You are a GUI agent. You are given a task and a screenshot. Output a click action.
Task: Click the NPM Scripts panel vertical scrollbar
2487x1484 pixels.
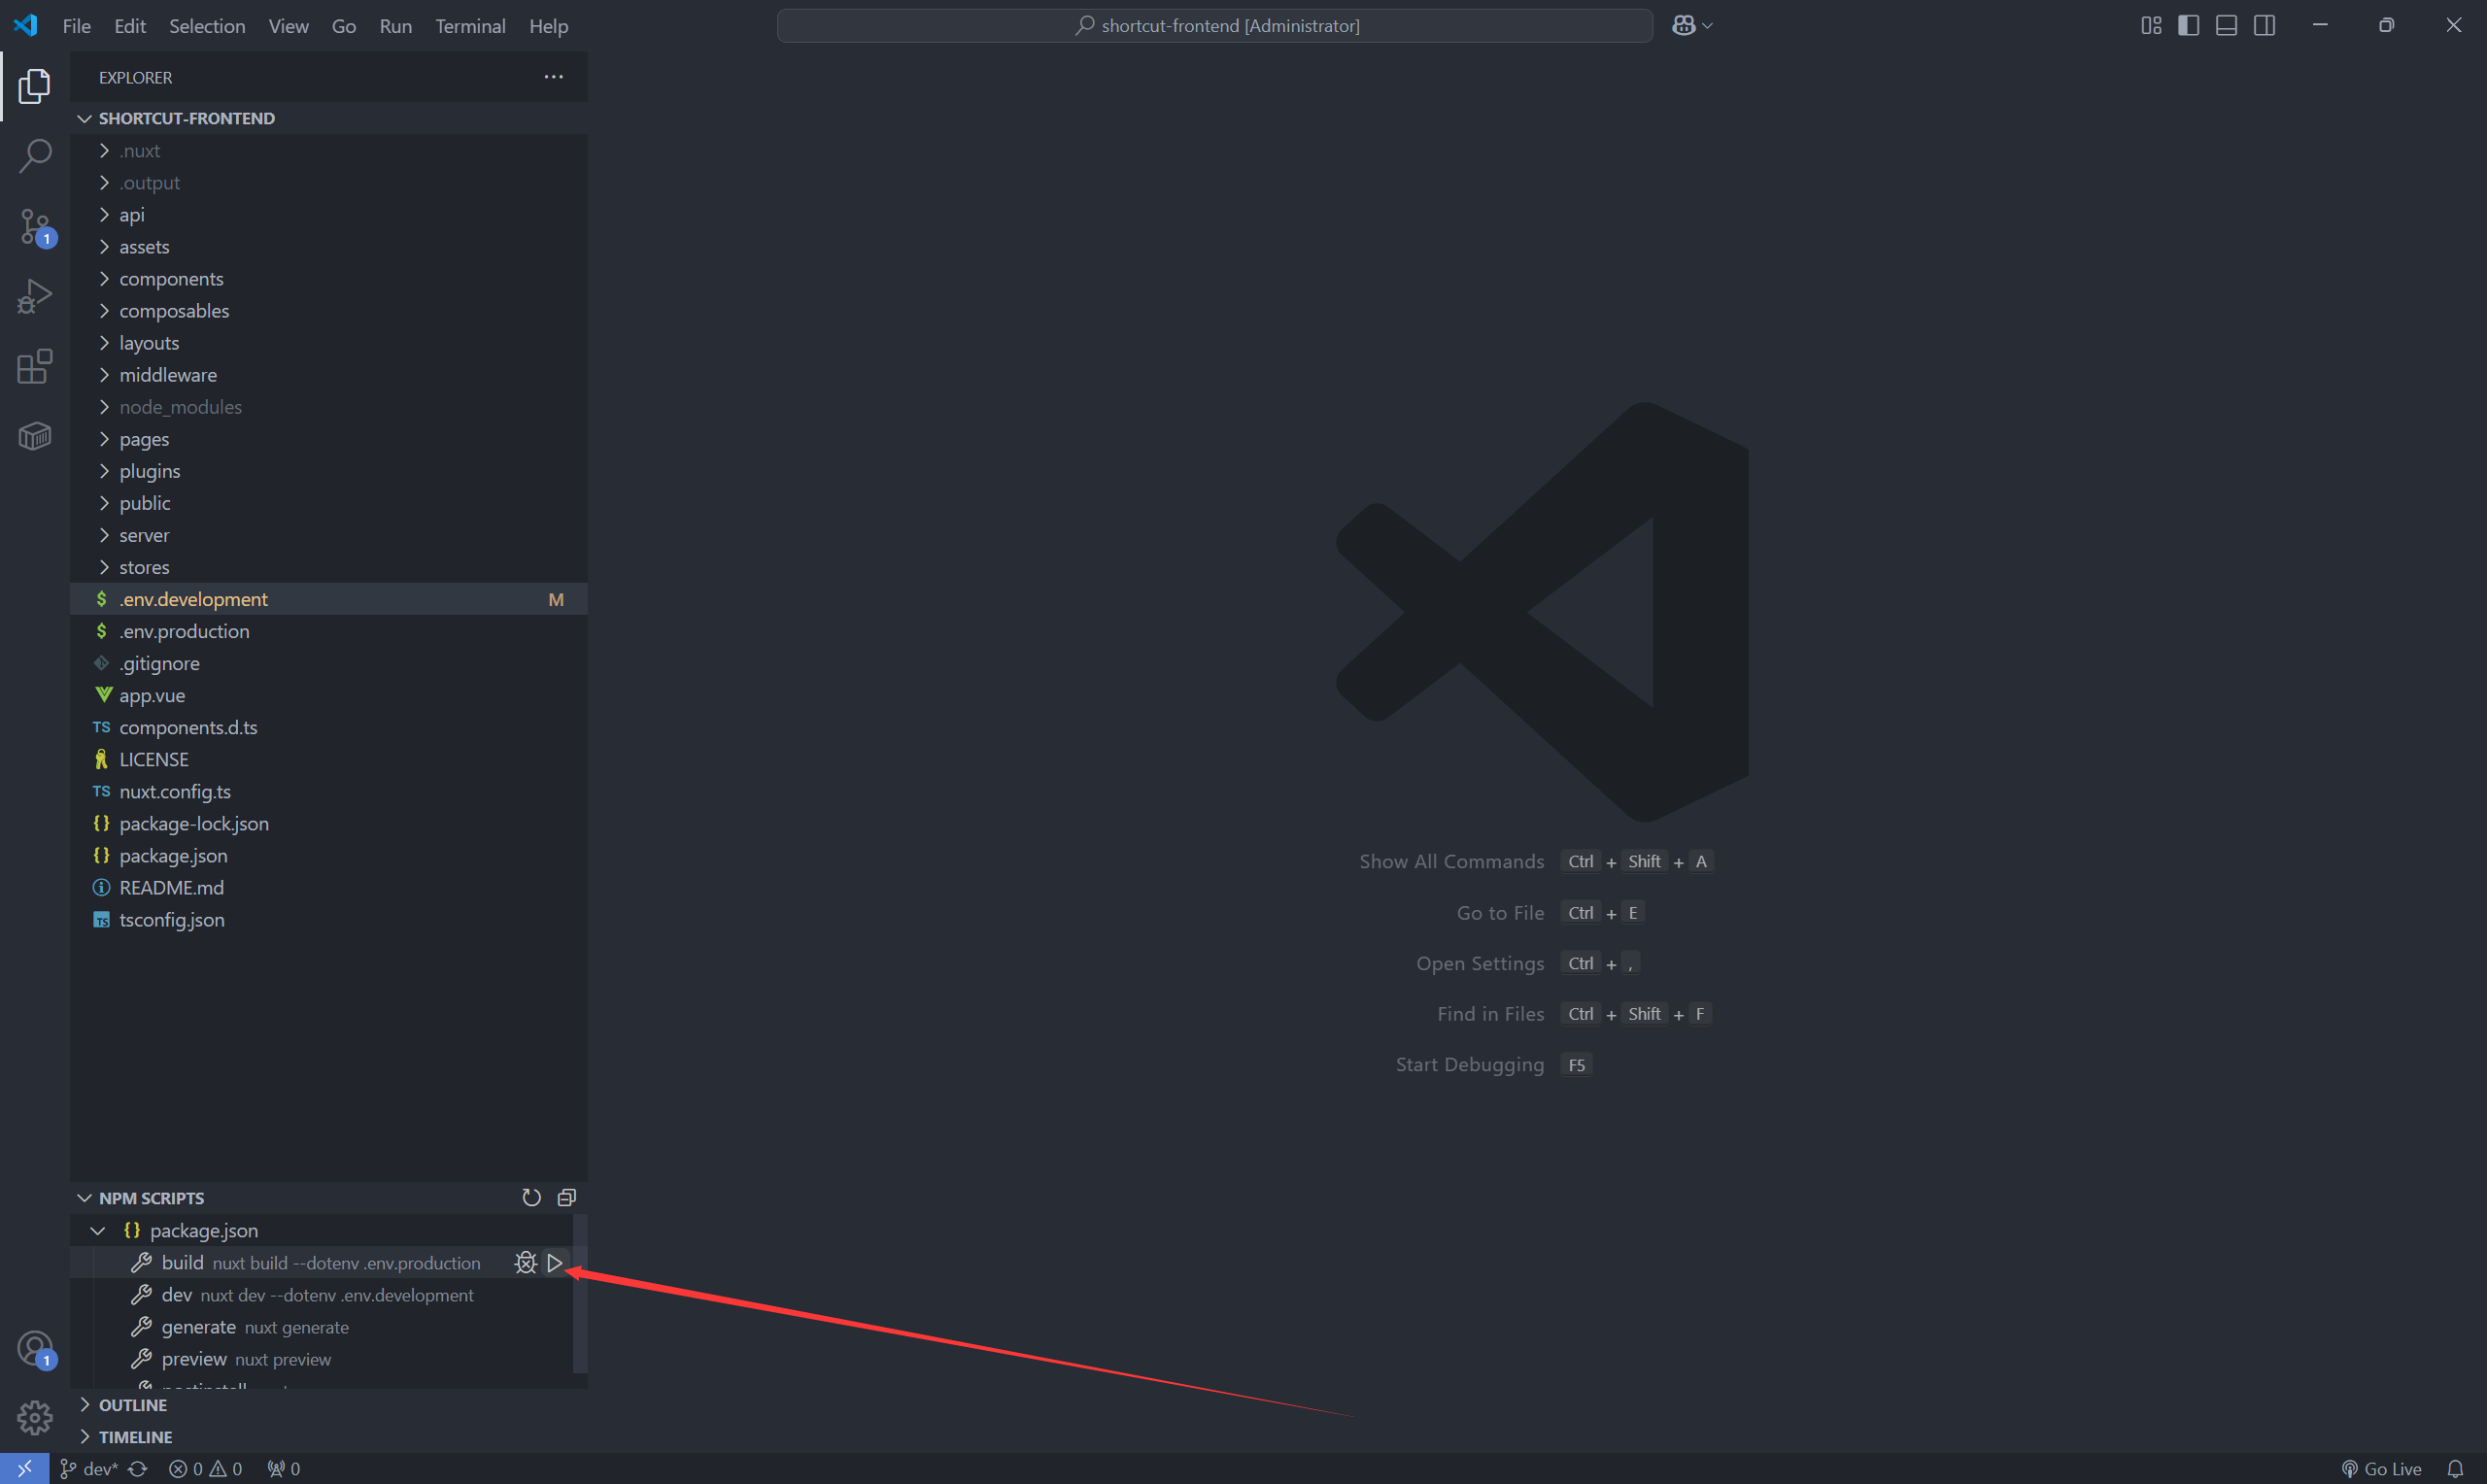click(580, 1293)
